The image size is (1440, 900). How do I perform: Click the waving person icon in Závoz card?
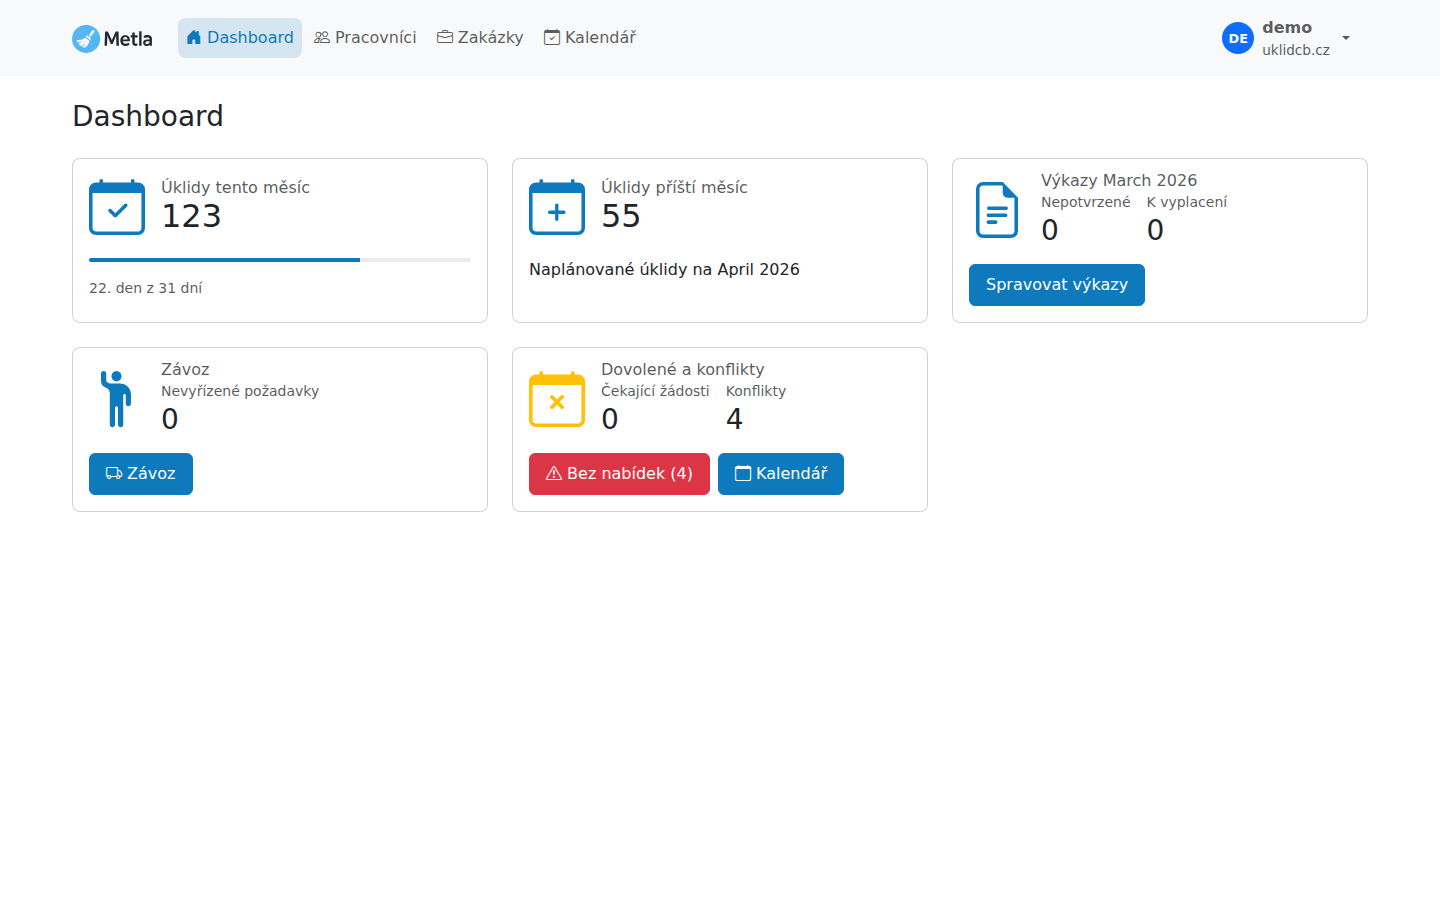click(117, 398)
